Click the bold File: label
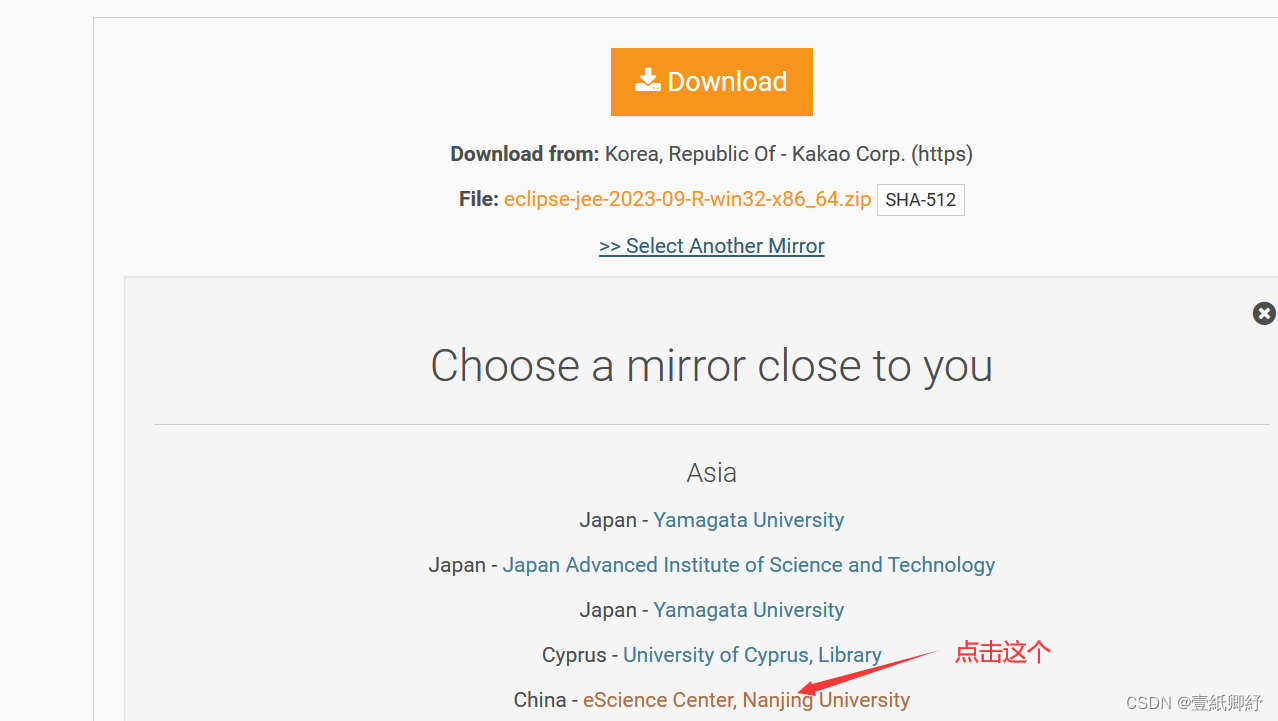1278x721 pixels. click(x=478, y=199)
